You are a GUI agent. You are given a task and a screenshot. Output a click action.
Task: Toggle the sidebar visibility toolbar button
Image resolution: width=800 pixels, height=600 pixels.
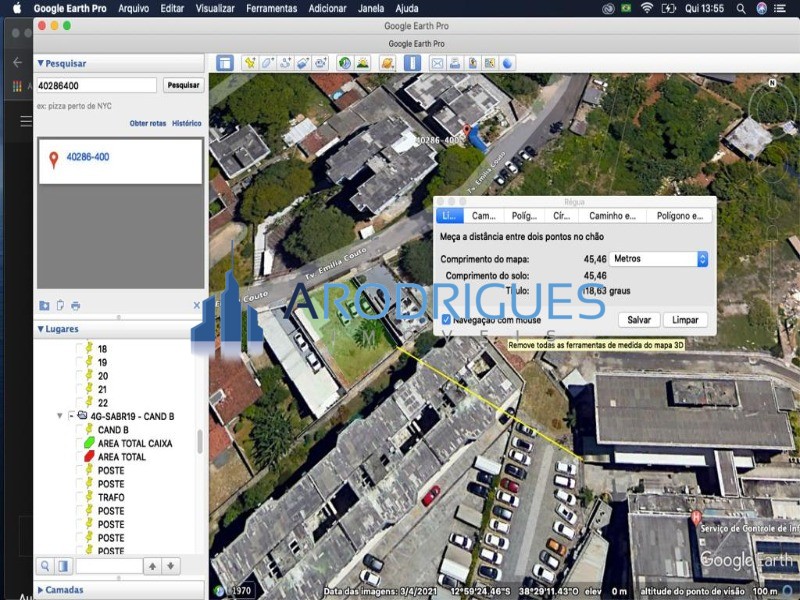pos(225,63)
